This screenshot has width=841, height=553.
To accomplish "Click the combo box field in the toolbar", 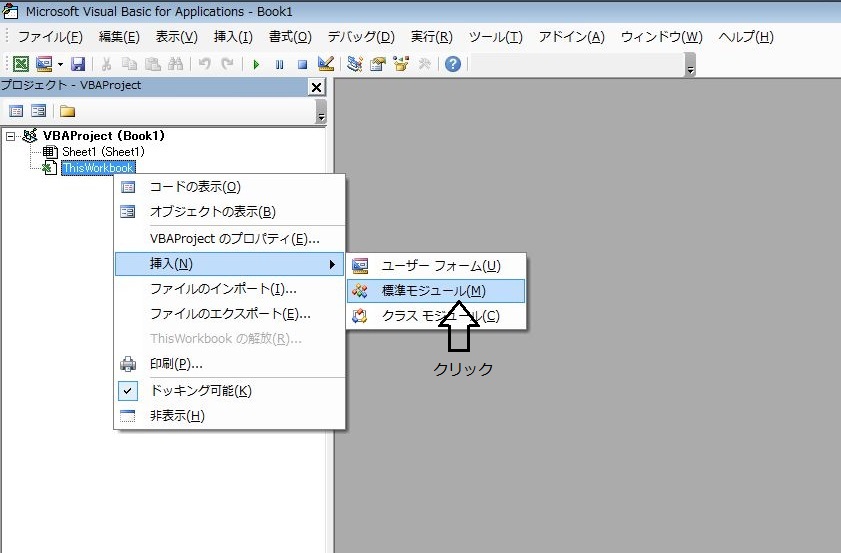I will pos(577,64).
